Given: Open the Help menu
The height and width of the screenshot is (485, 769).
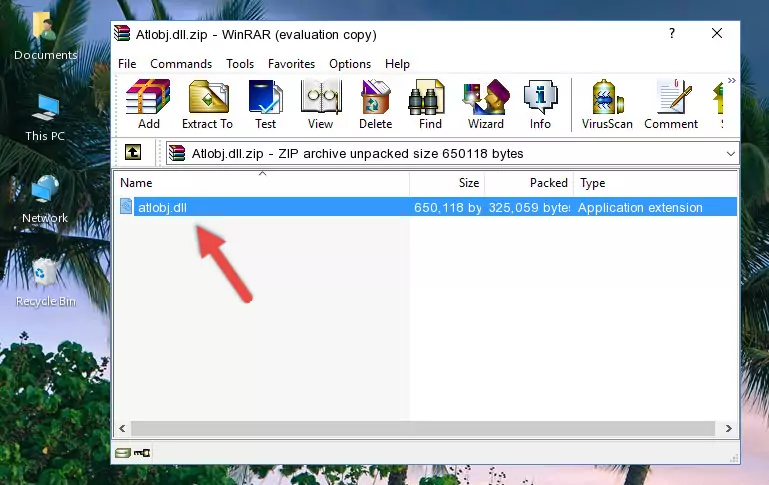Looking at the screenshot, I should click(397, 64).
